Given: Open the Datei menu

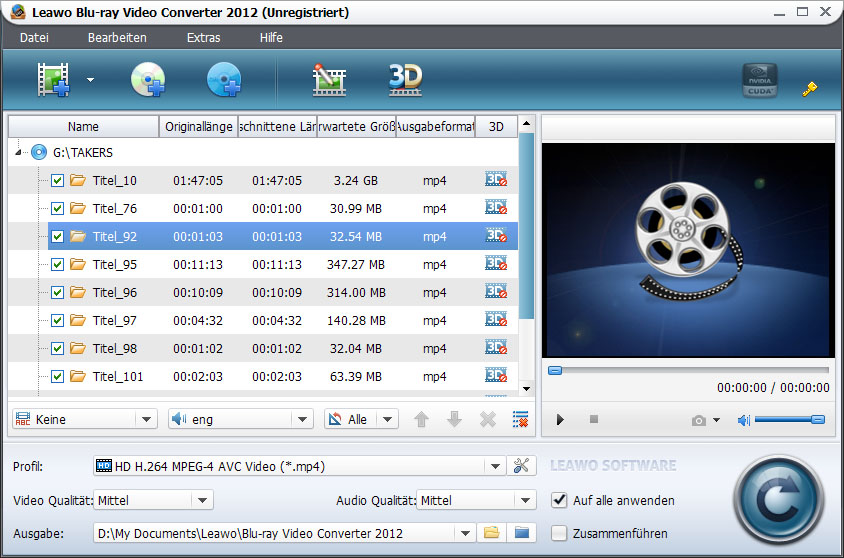Looking at the screenshot, I should [x=34, y=38].
